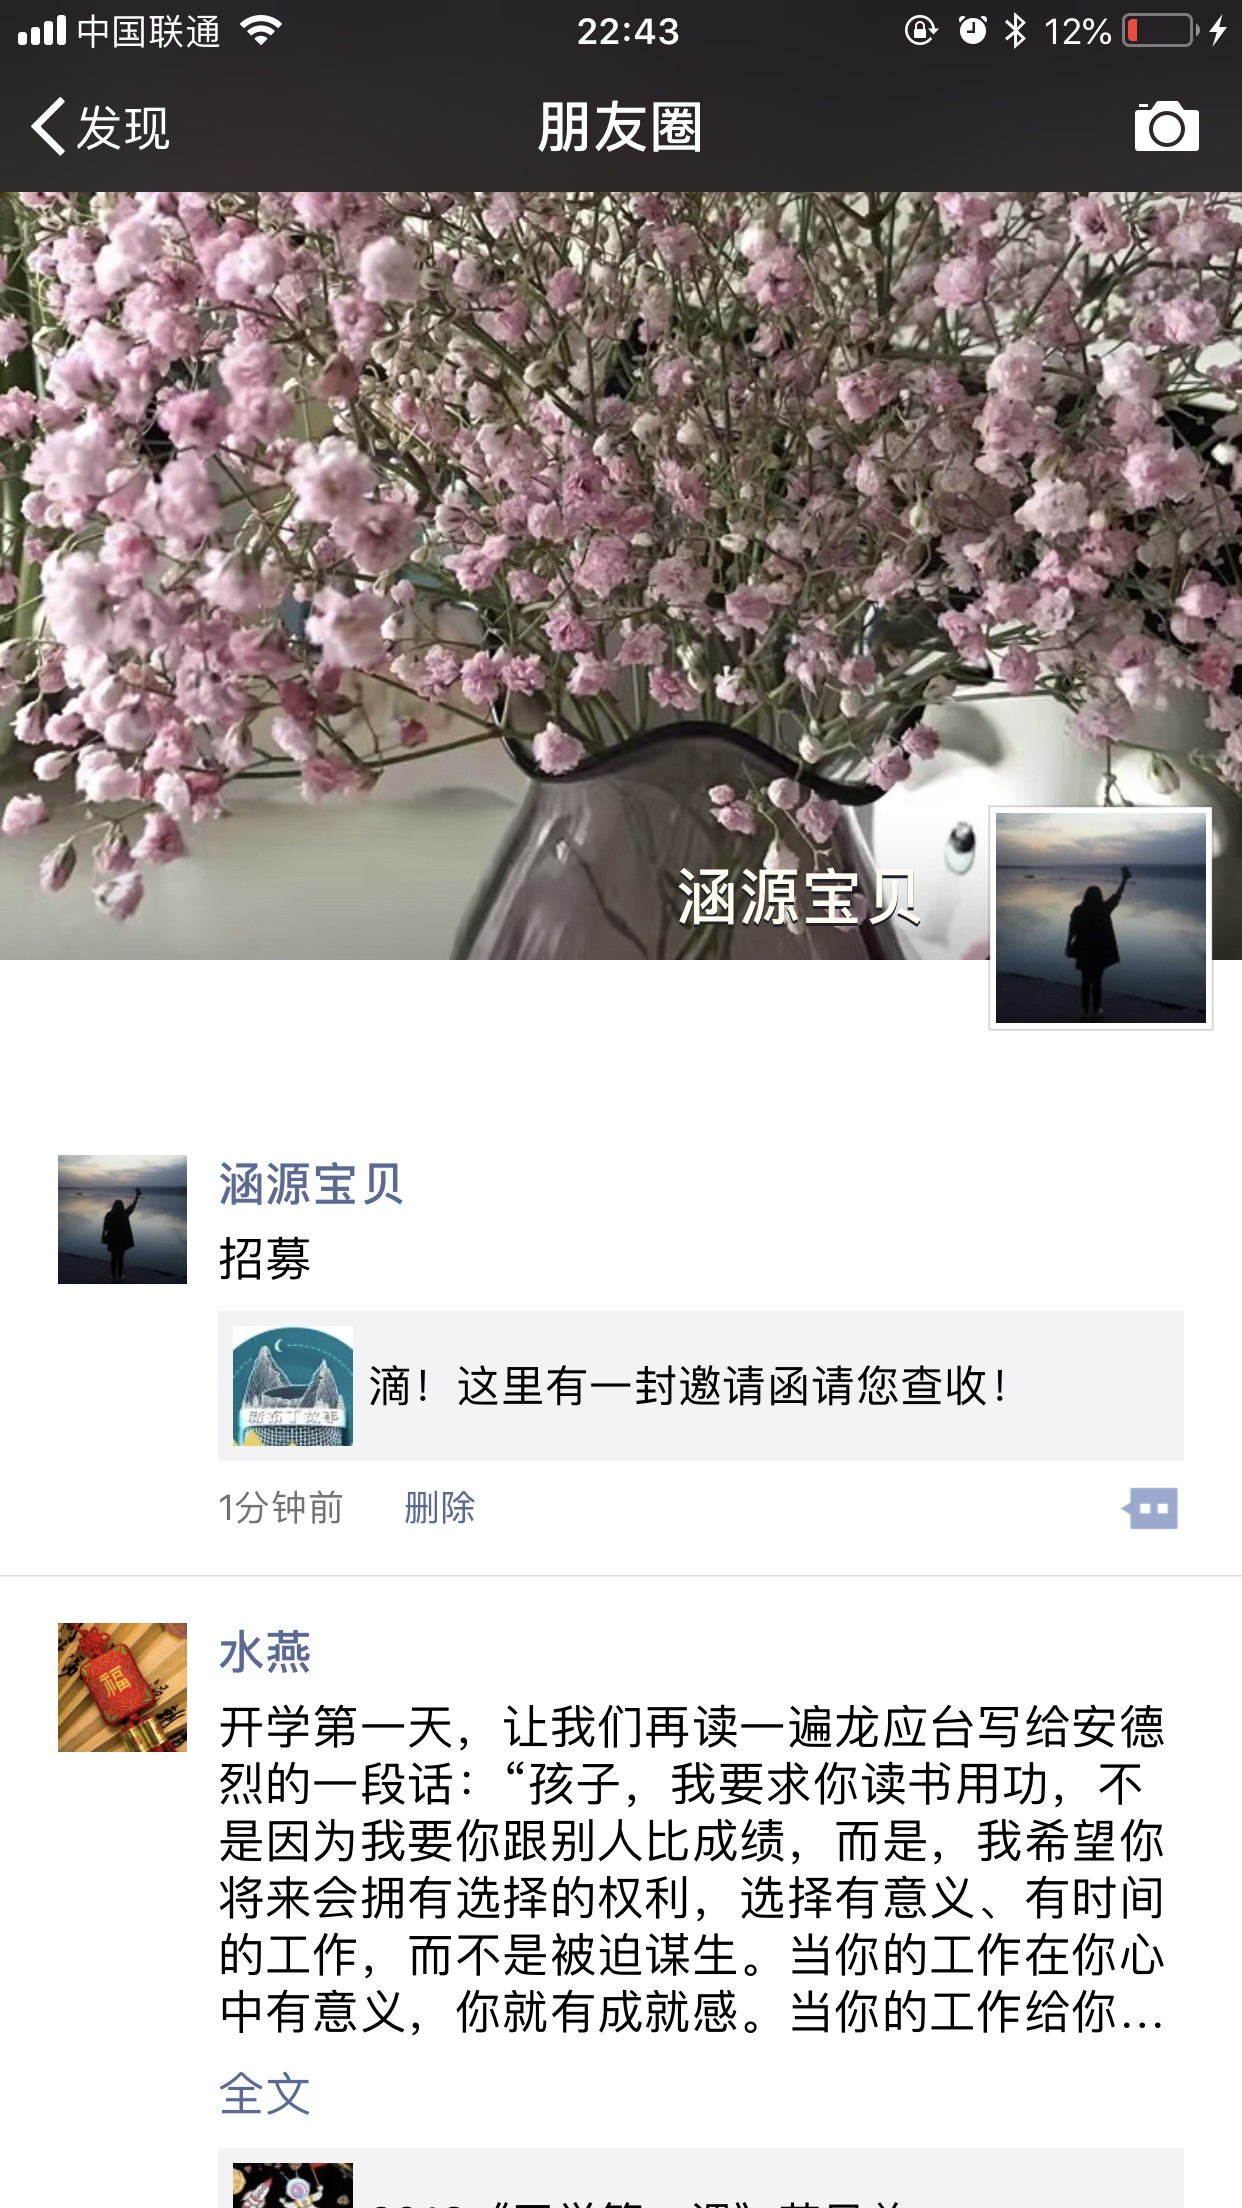1242x2208 pixels.
Task: Tap the alarm clock status icon
Action: [x=972, y=31]
